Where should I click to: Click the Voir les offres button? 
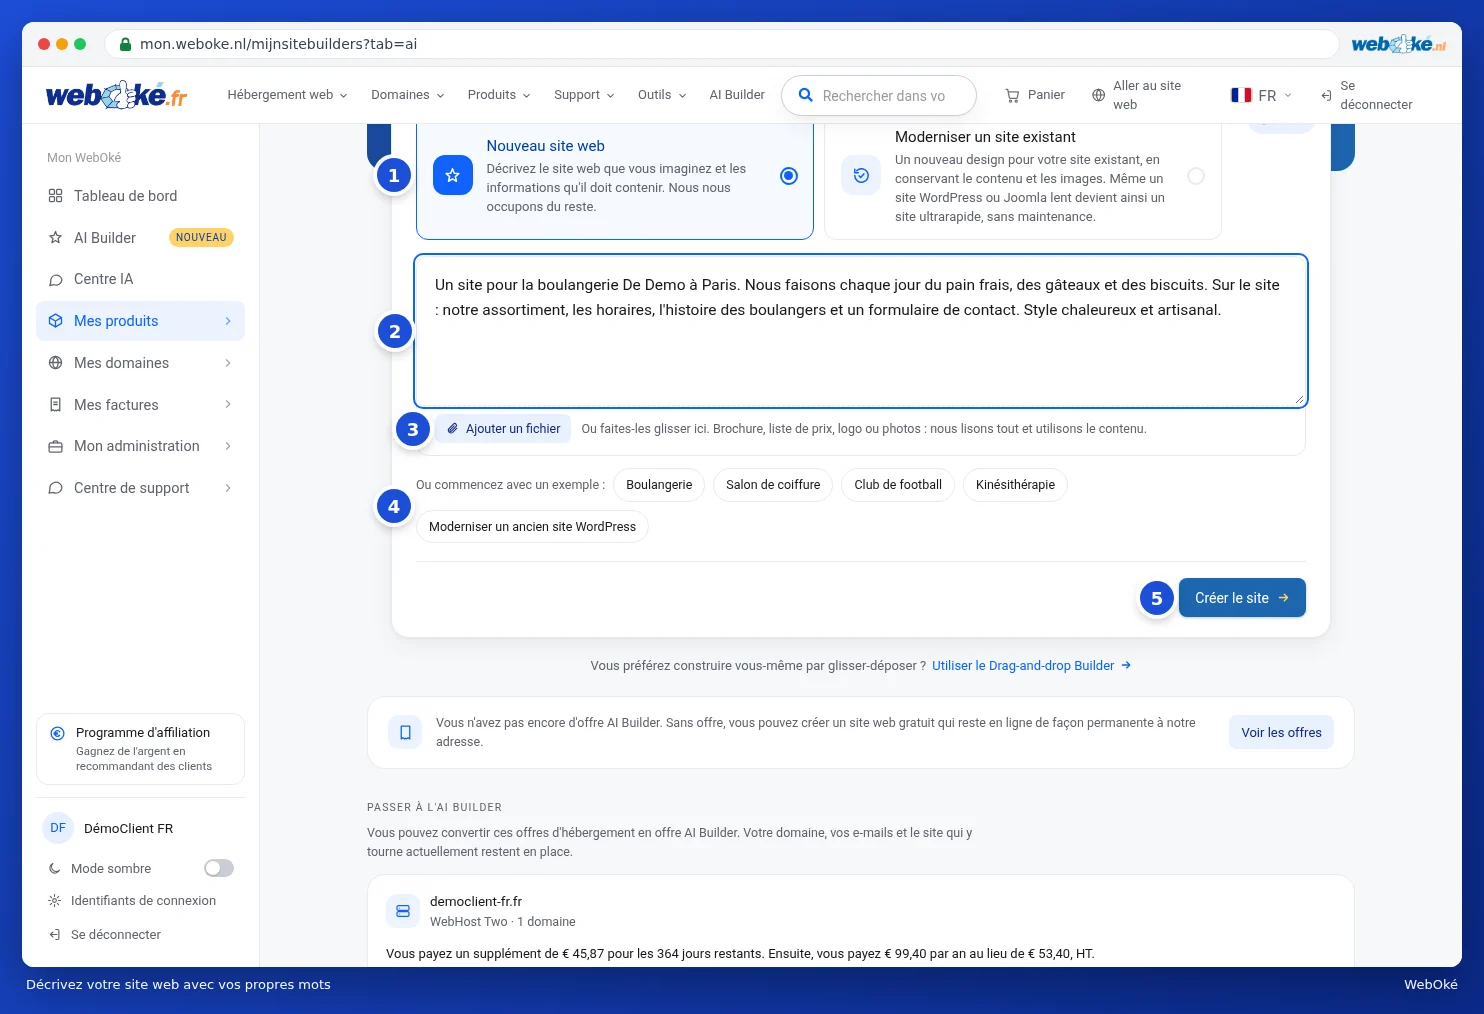point(1281,733)
